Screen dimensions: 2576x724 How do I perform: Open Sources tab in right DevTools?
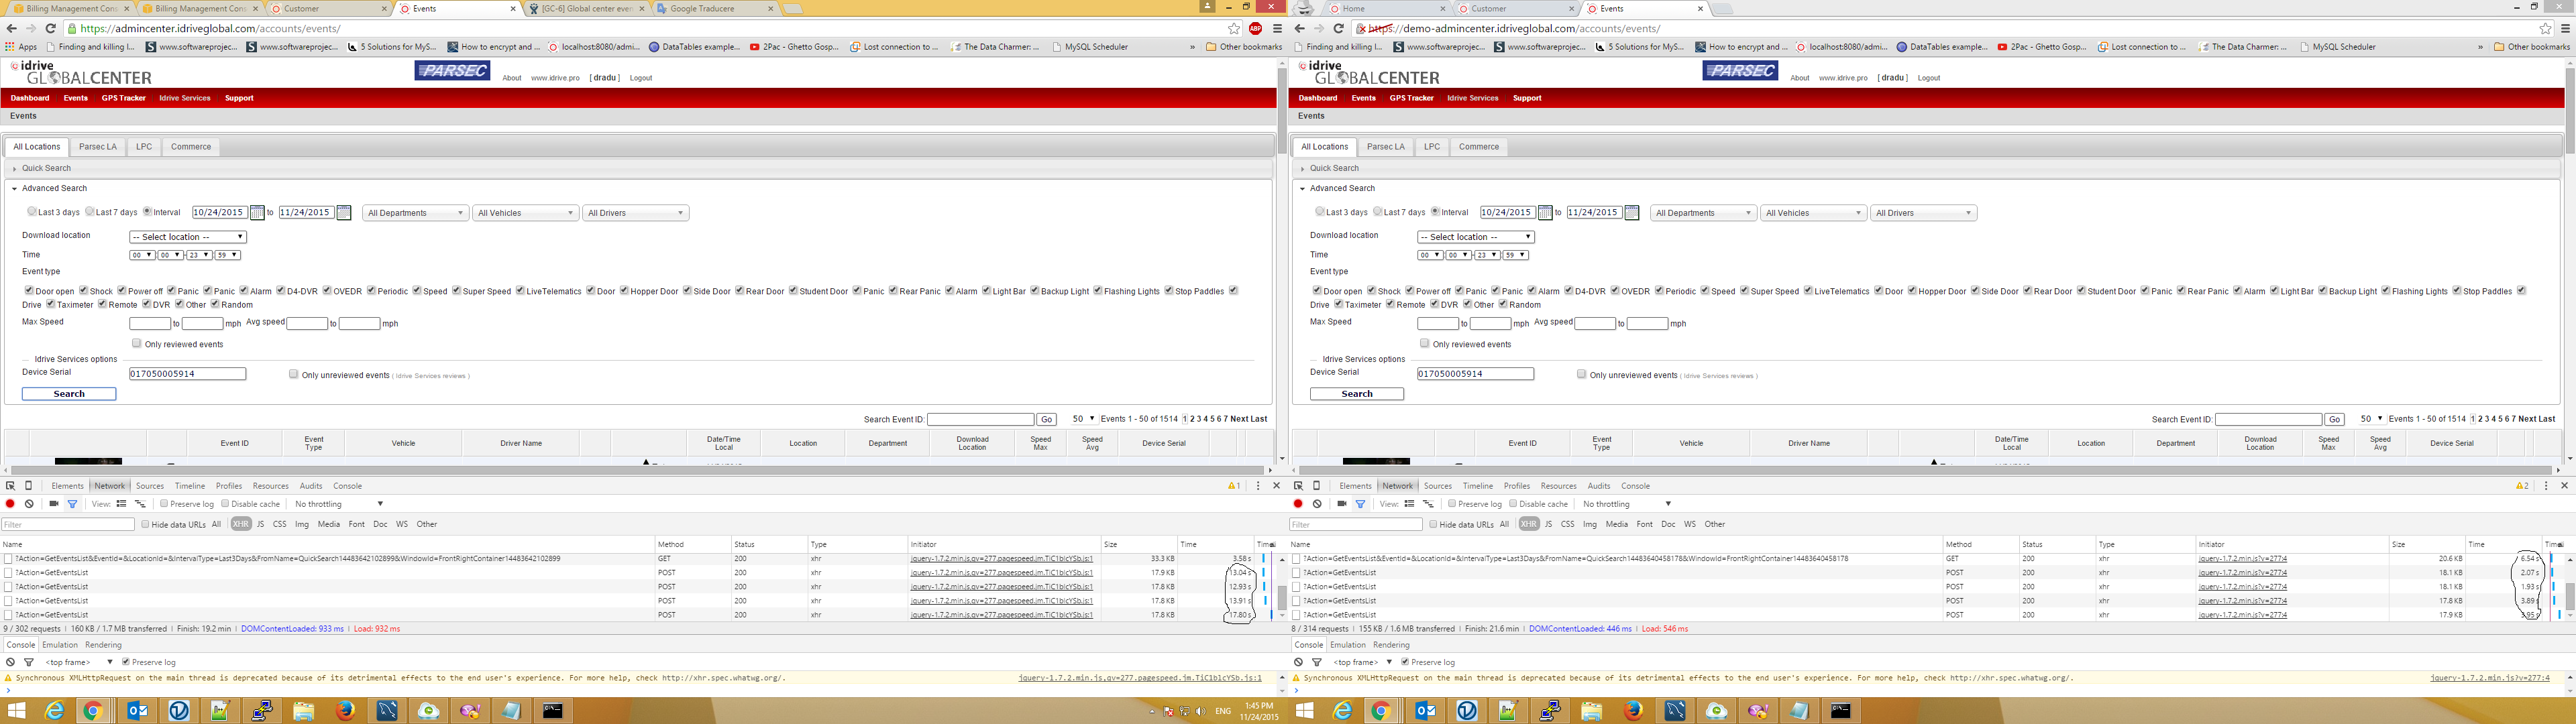tap(1437, 486)
